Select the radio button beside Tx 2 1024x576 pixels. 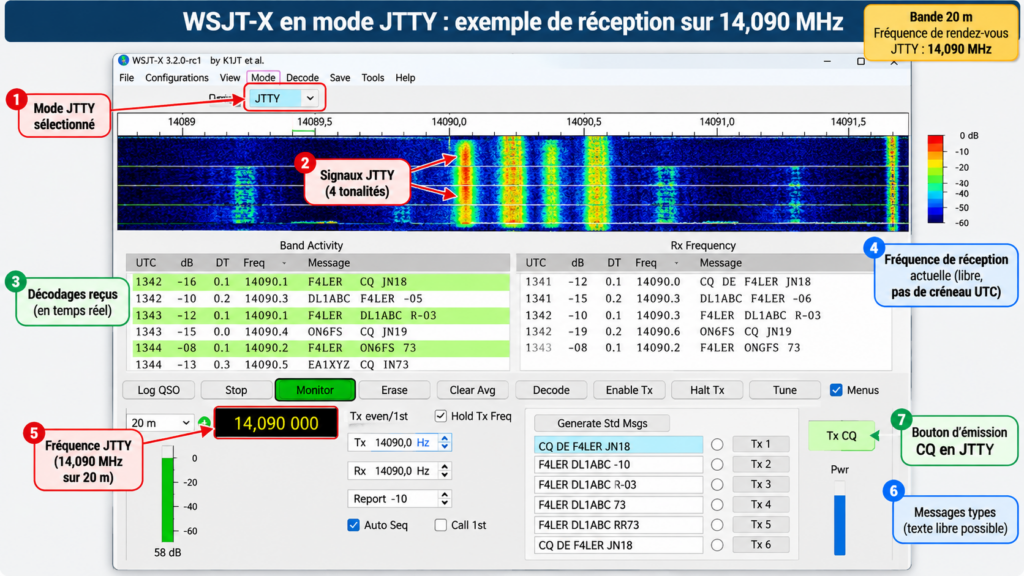click(717, 464)
